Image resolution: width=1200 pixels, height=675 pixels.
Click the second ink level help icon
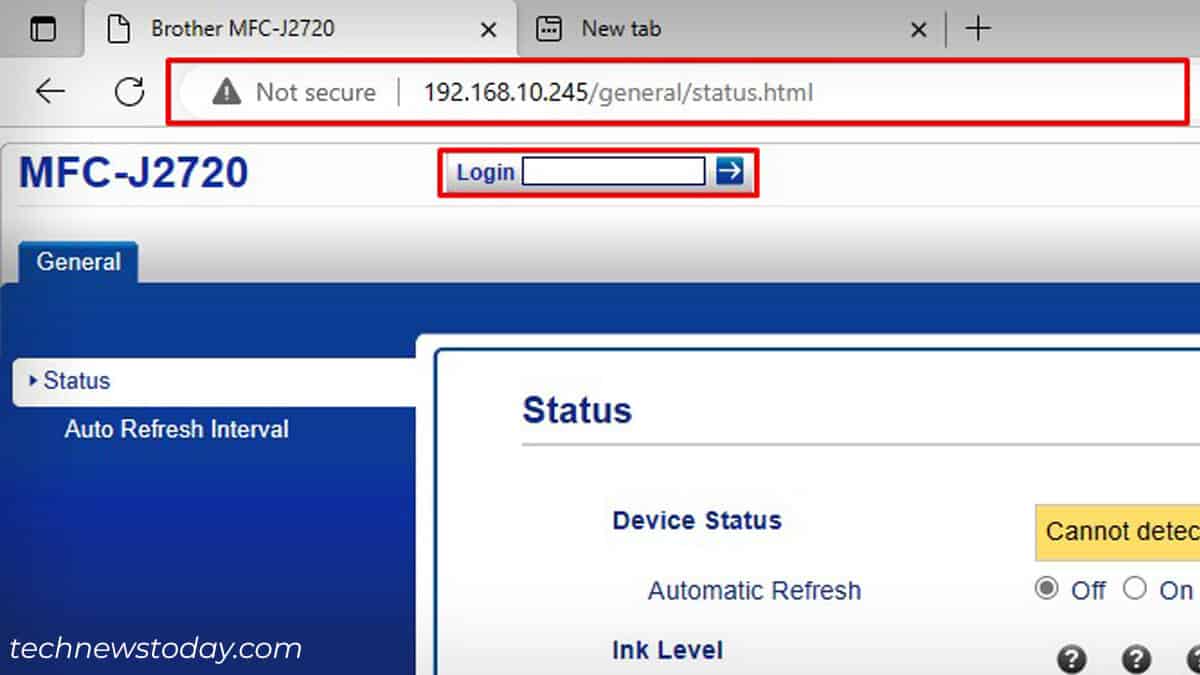(x=1136, y=660)
